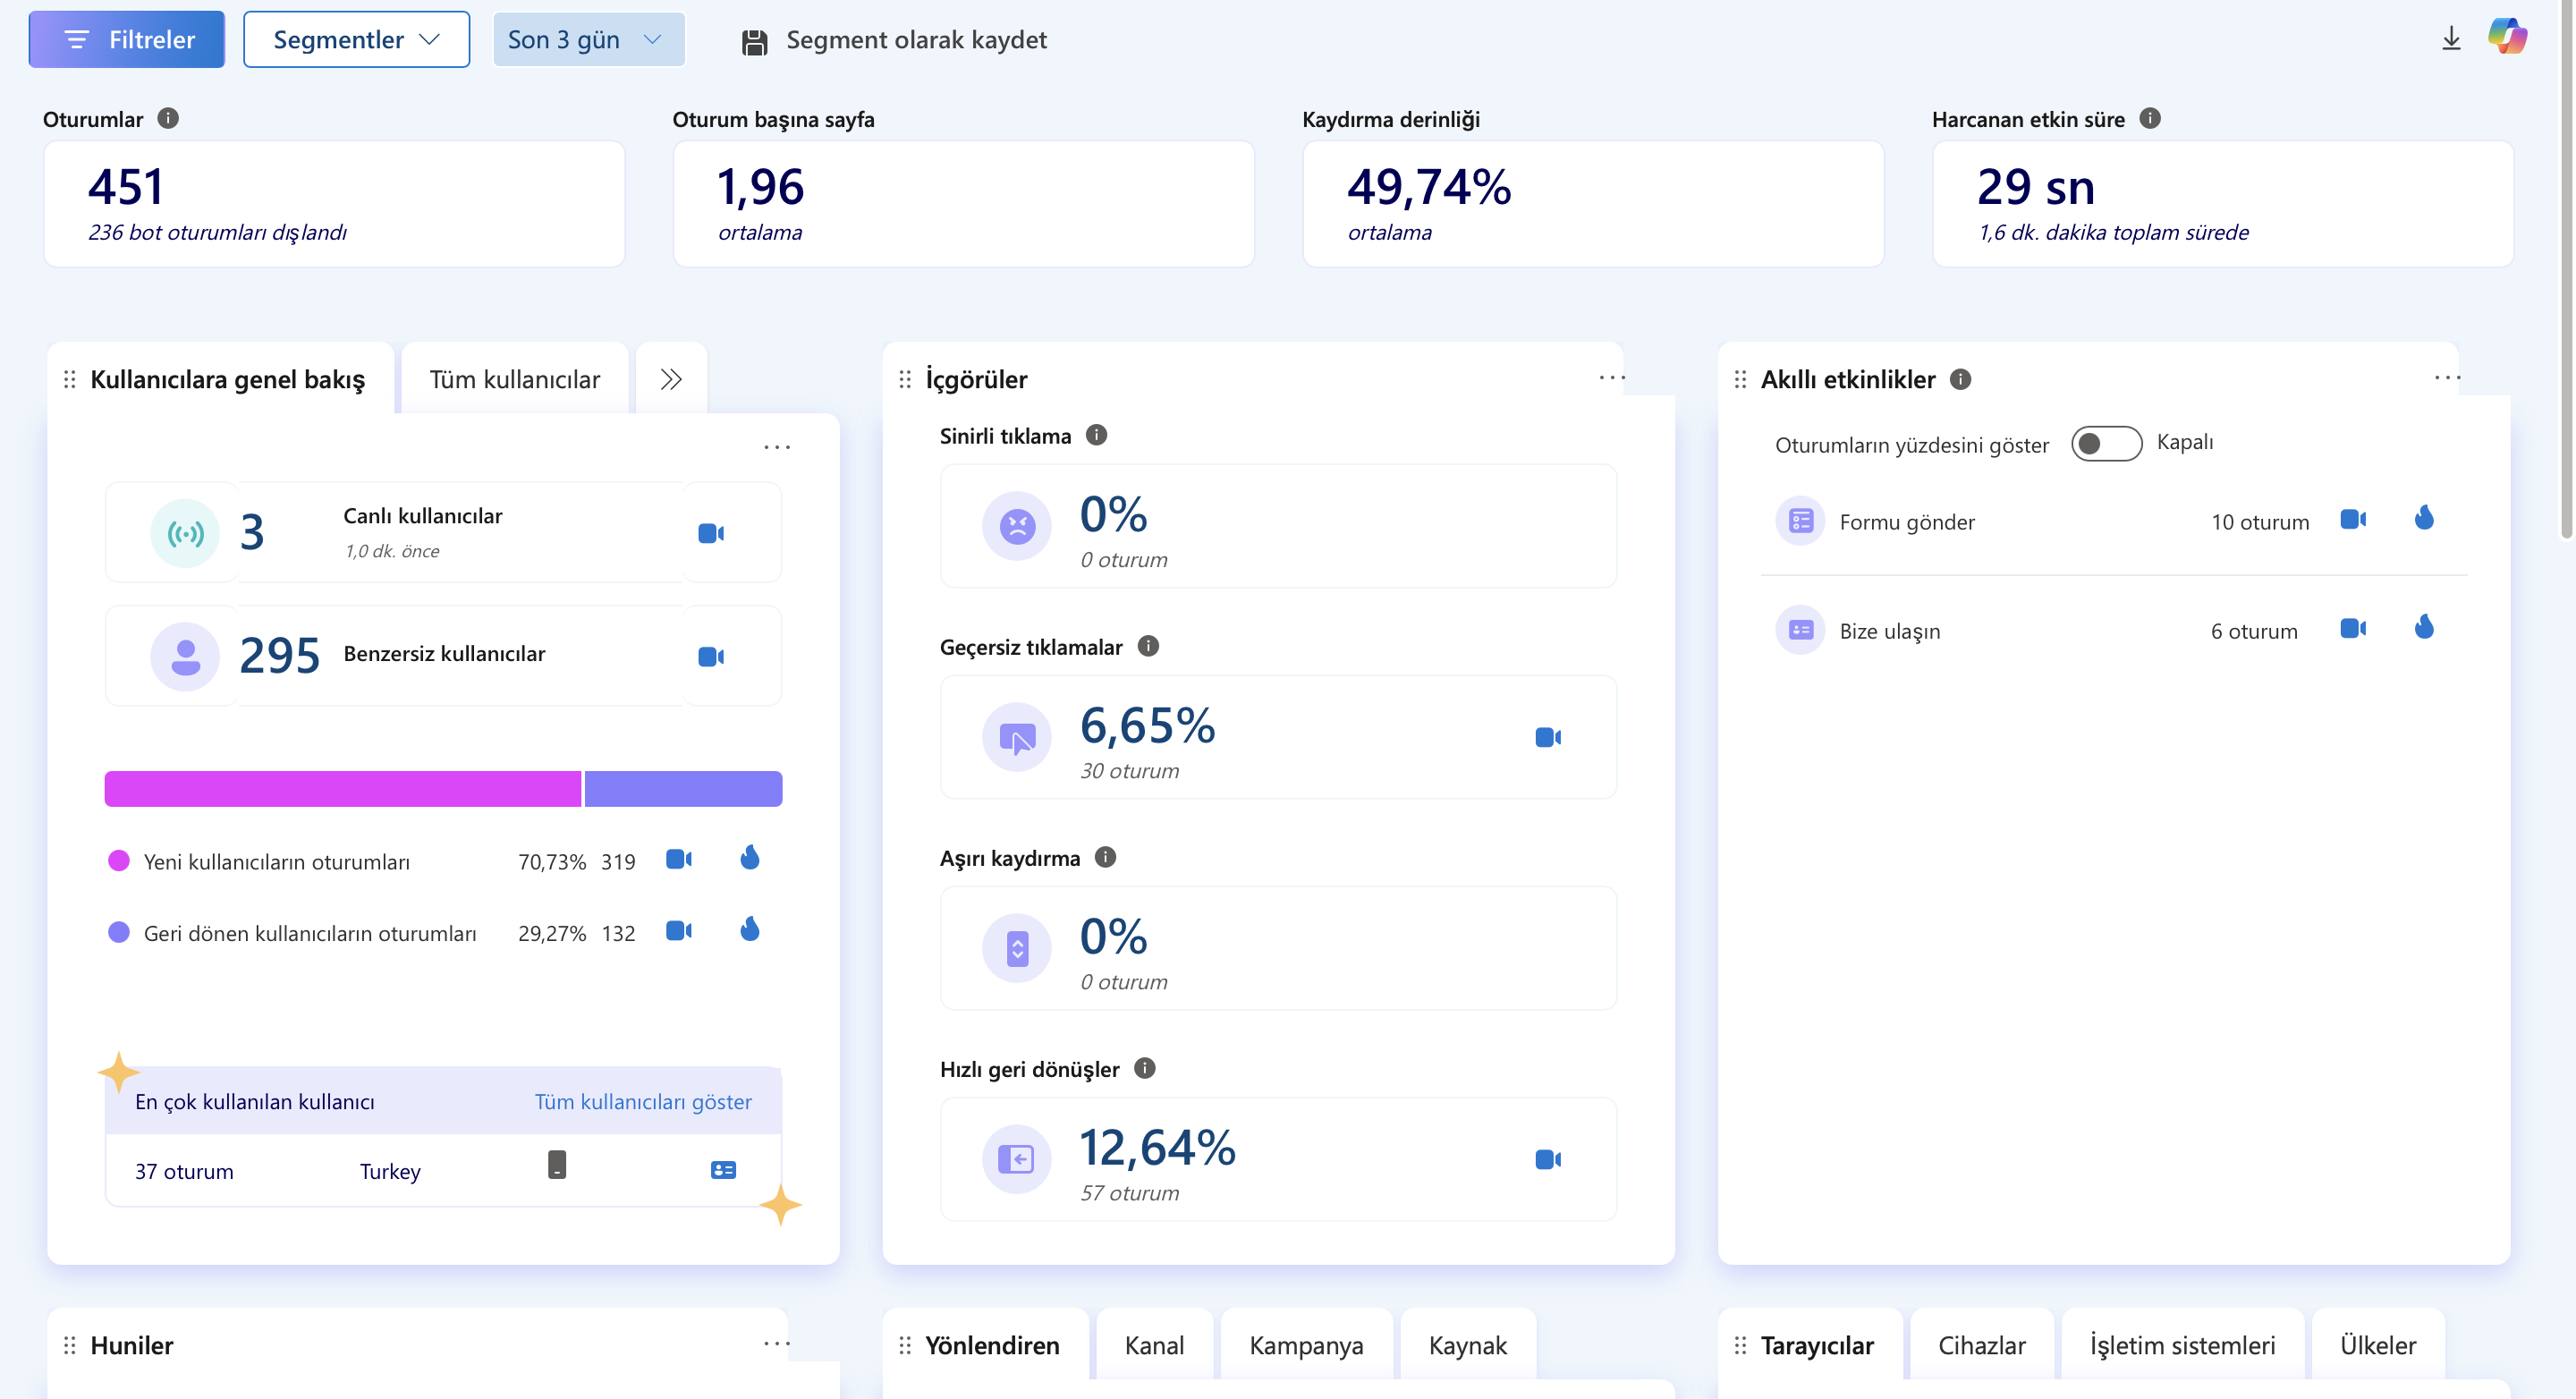2576x1399 pixels.
Task: Switch to the Tüm kullanıcılar tab
Action: pyautogui.click(x=514, y=379)
